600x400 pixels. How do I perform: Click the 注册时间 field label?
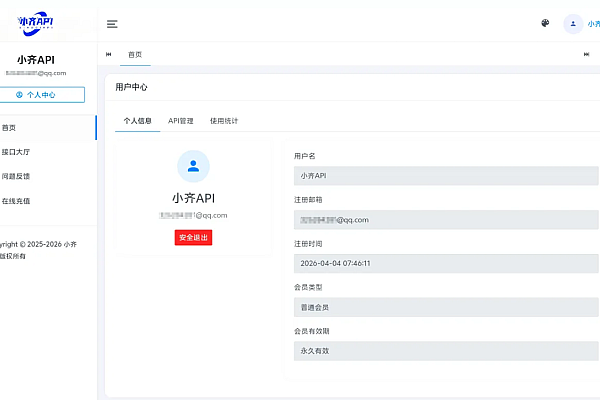click(308, 244)
